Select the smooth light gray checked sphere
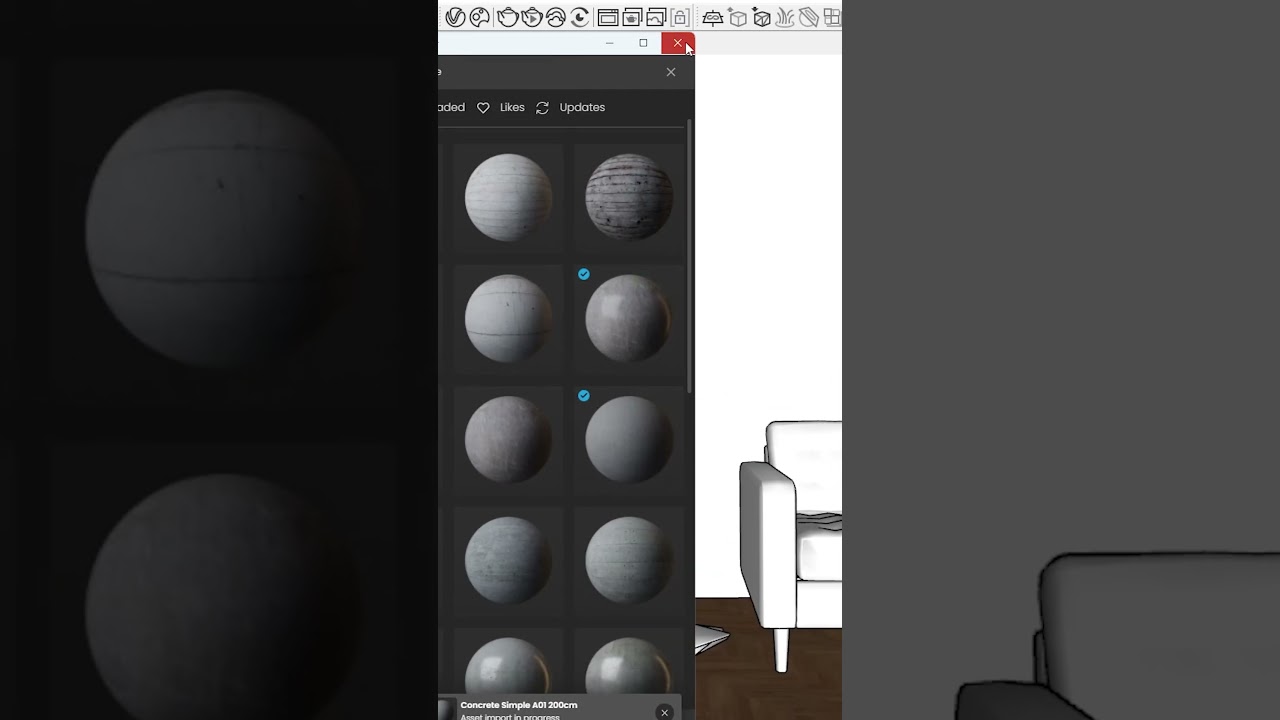Image resolution: width=1280 pixels, height=720 pixels. click(x=629, y=439)
